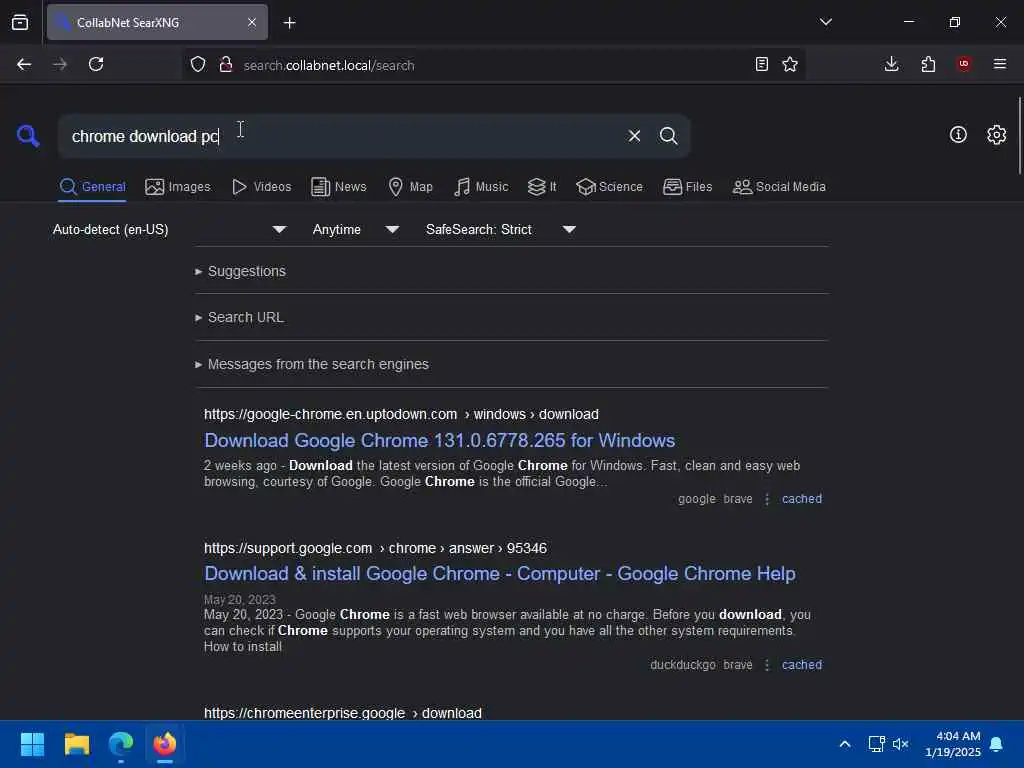This screenshot has width=1024, height=768.
Task: Open taskbar network status icon
Action: 876,744
